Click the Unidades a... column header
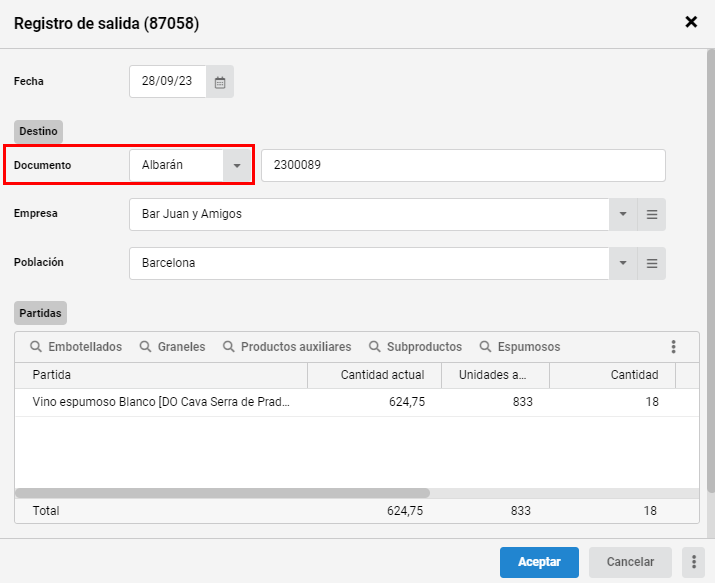This screenshot has height=583, width=715. (495, 375)
